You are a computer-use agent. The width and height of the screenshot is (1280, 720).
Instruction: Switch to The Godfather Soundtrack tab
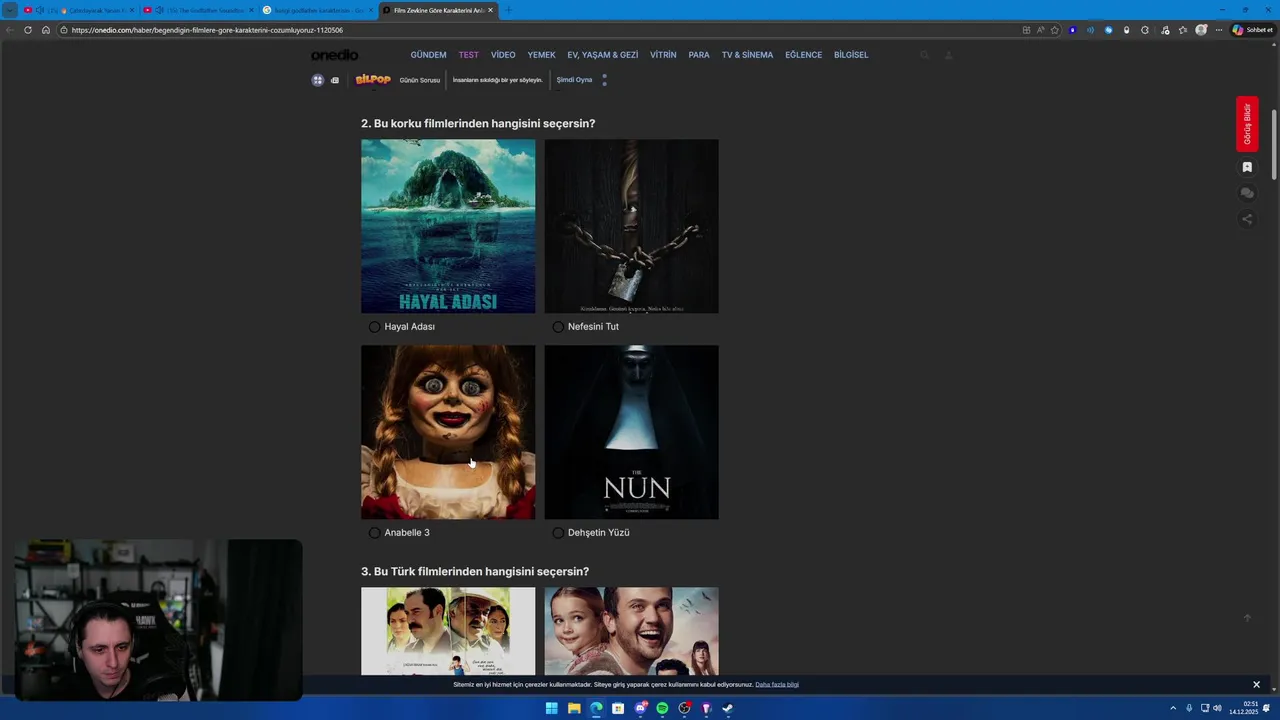198,10
